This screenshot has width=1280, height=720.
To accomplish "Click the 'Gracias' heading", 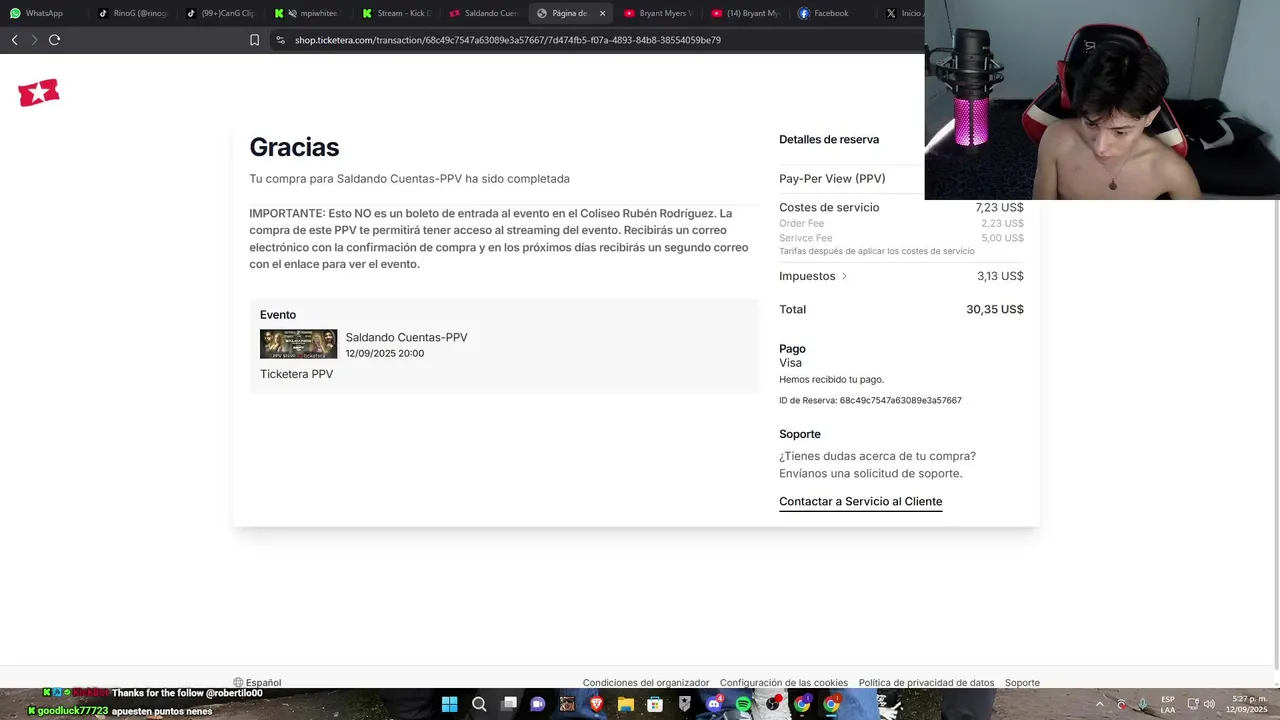I will pos(294,147).
